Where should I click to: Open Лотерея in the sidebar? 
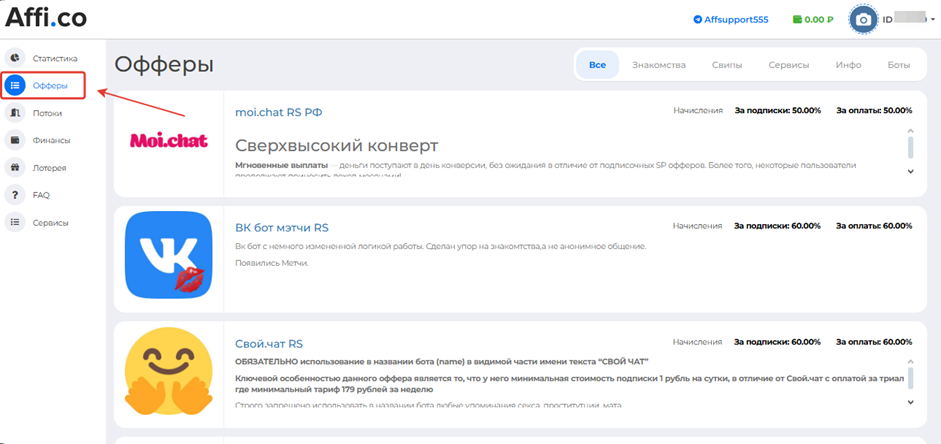49,167
